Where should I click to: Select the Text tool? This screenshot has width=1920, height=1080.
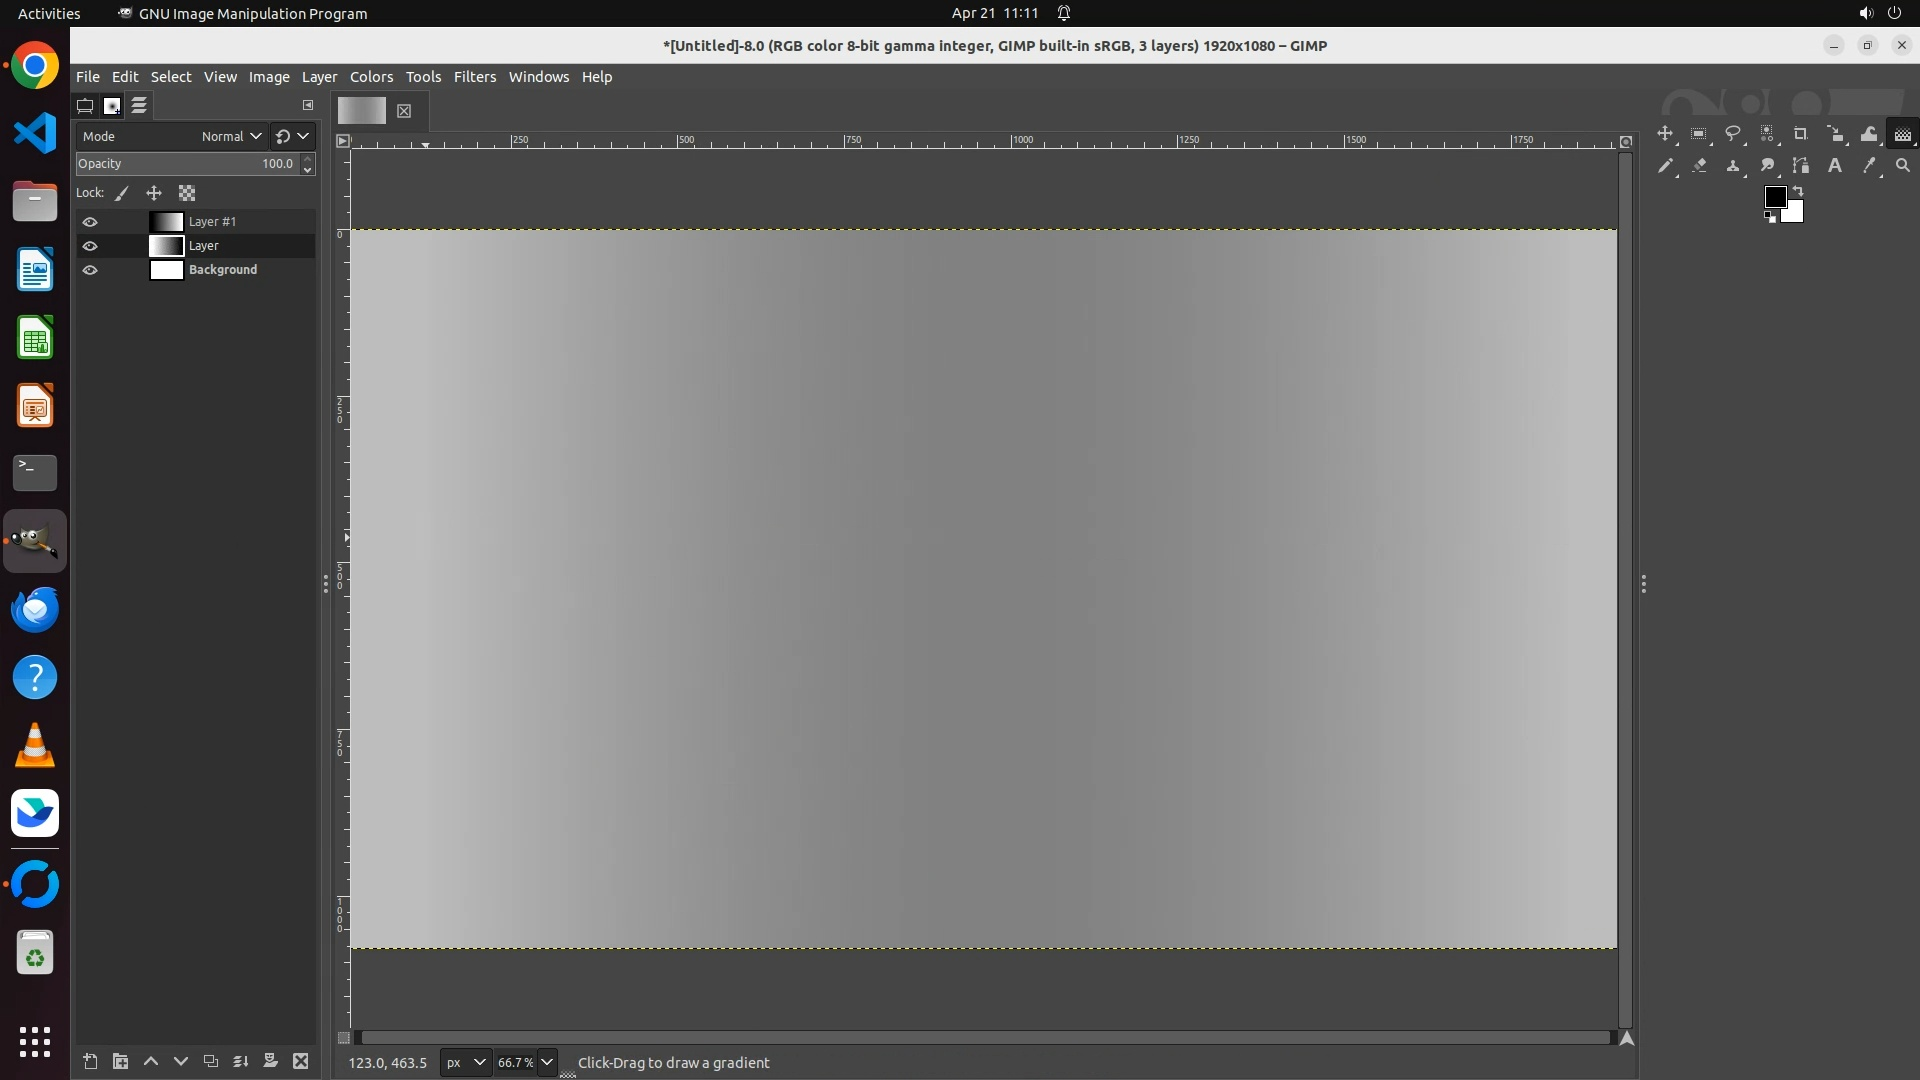[x=1835, y=166]
